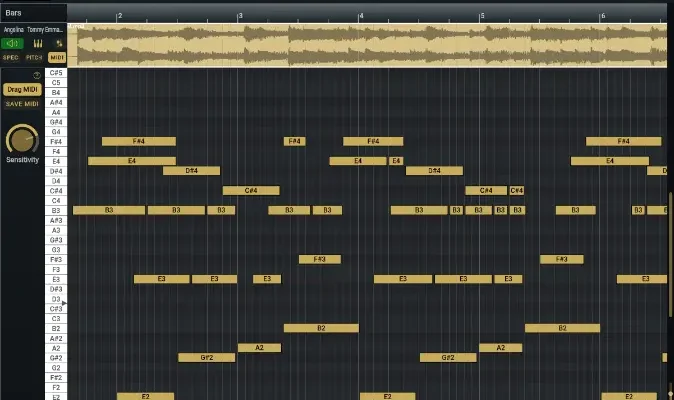Click the small arrow marker beside D3
Screen dimensions: 674x400
point(65,302)
